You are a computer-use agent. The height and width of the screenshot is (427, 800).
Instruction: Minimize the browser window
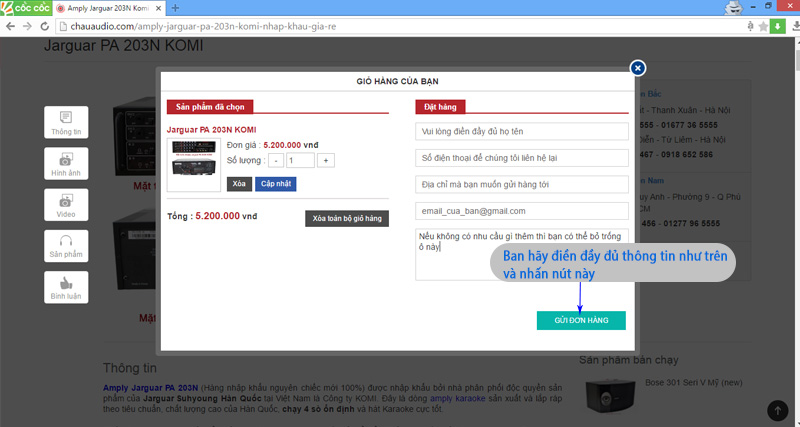pos(753,6)
